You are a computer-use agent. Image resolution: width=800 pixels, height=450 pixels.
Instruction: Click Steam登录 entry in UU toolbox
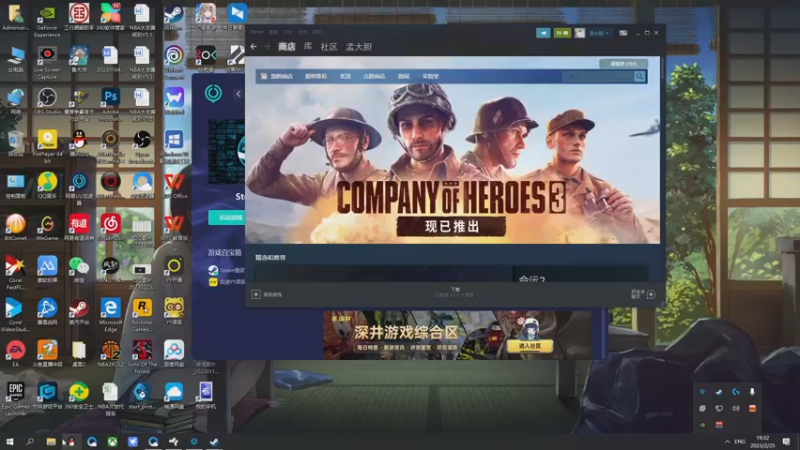227,270
